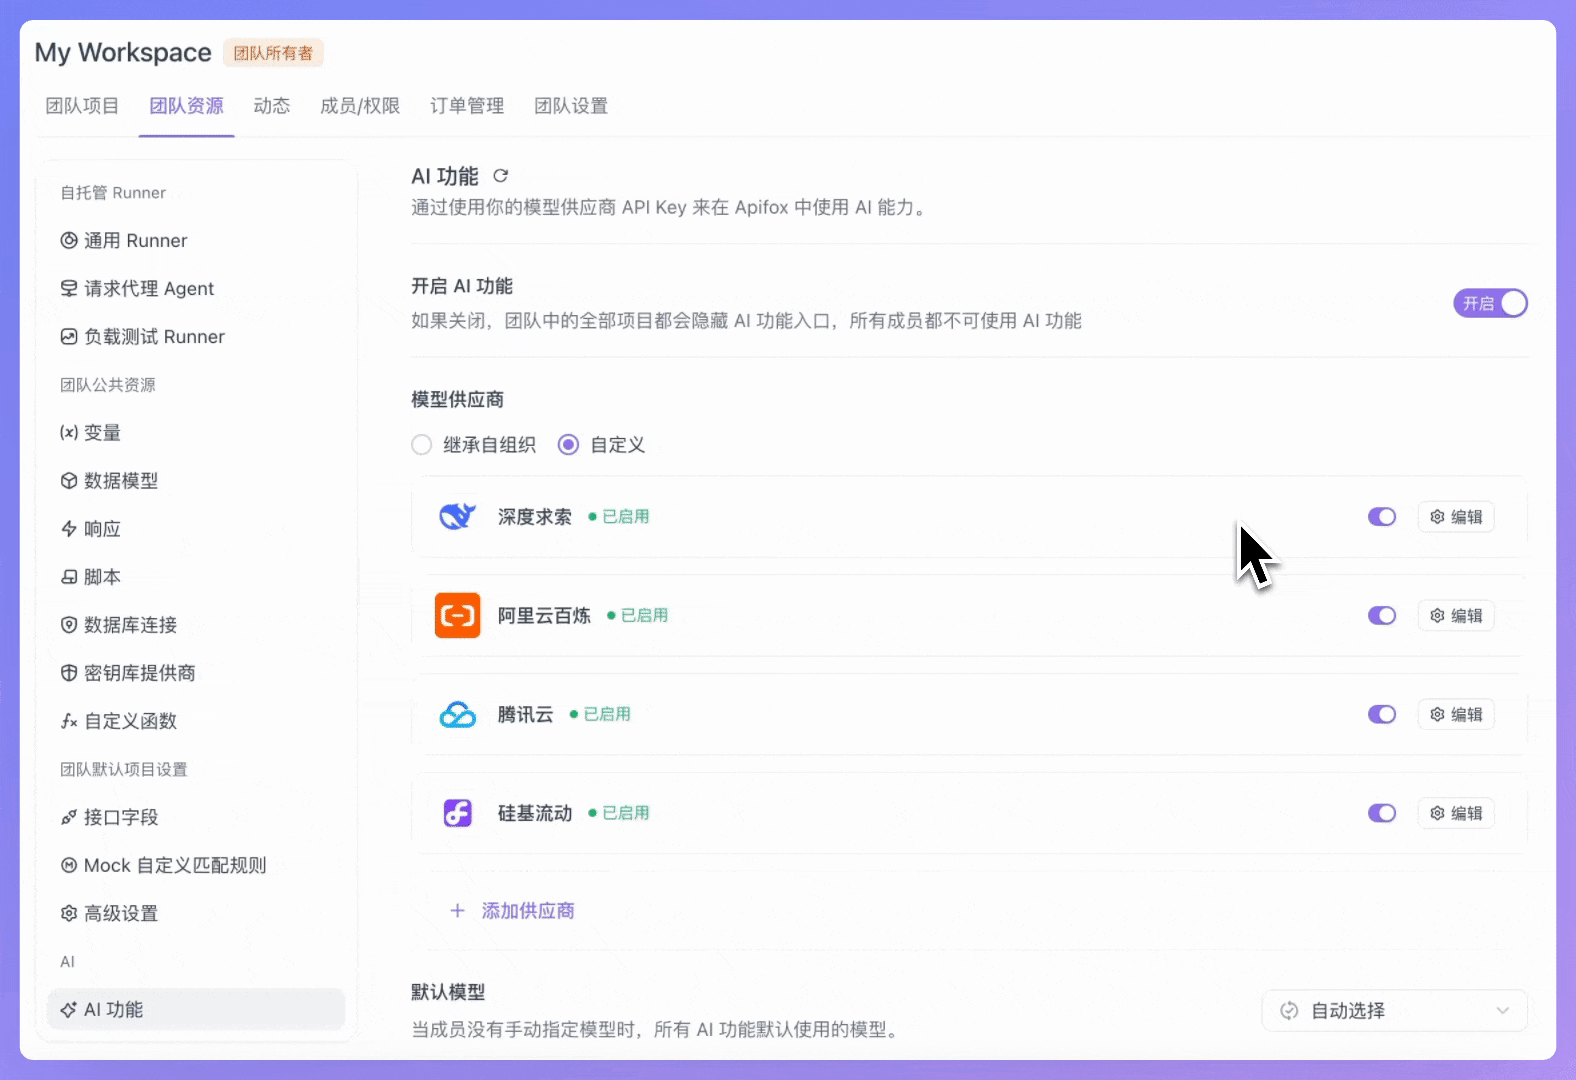Screen dimensions: 1576x1080
Task: Open 负载测试 Runner in sidebar
Action: (196, 336)
